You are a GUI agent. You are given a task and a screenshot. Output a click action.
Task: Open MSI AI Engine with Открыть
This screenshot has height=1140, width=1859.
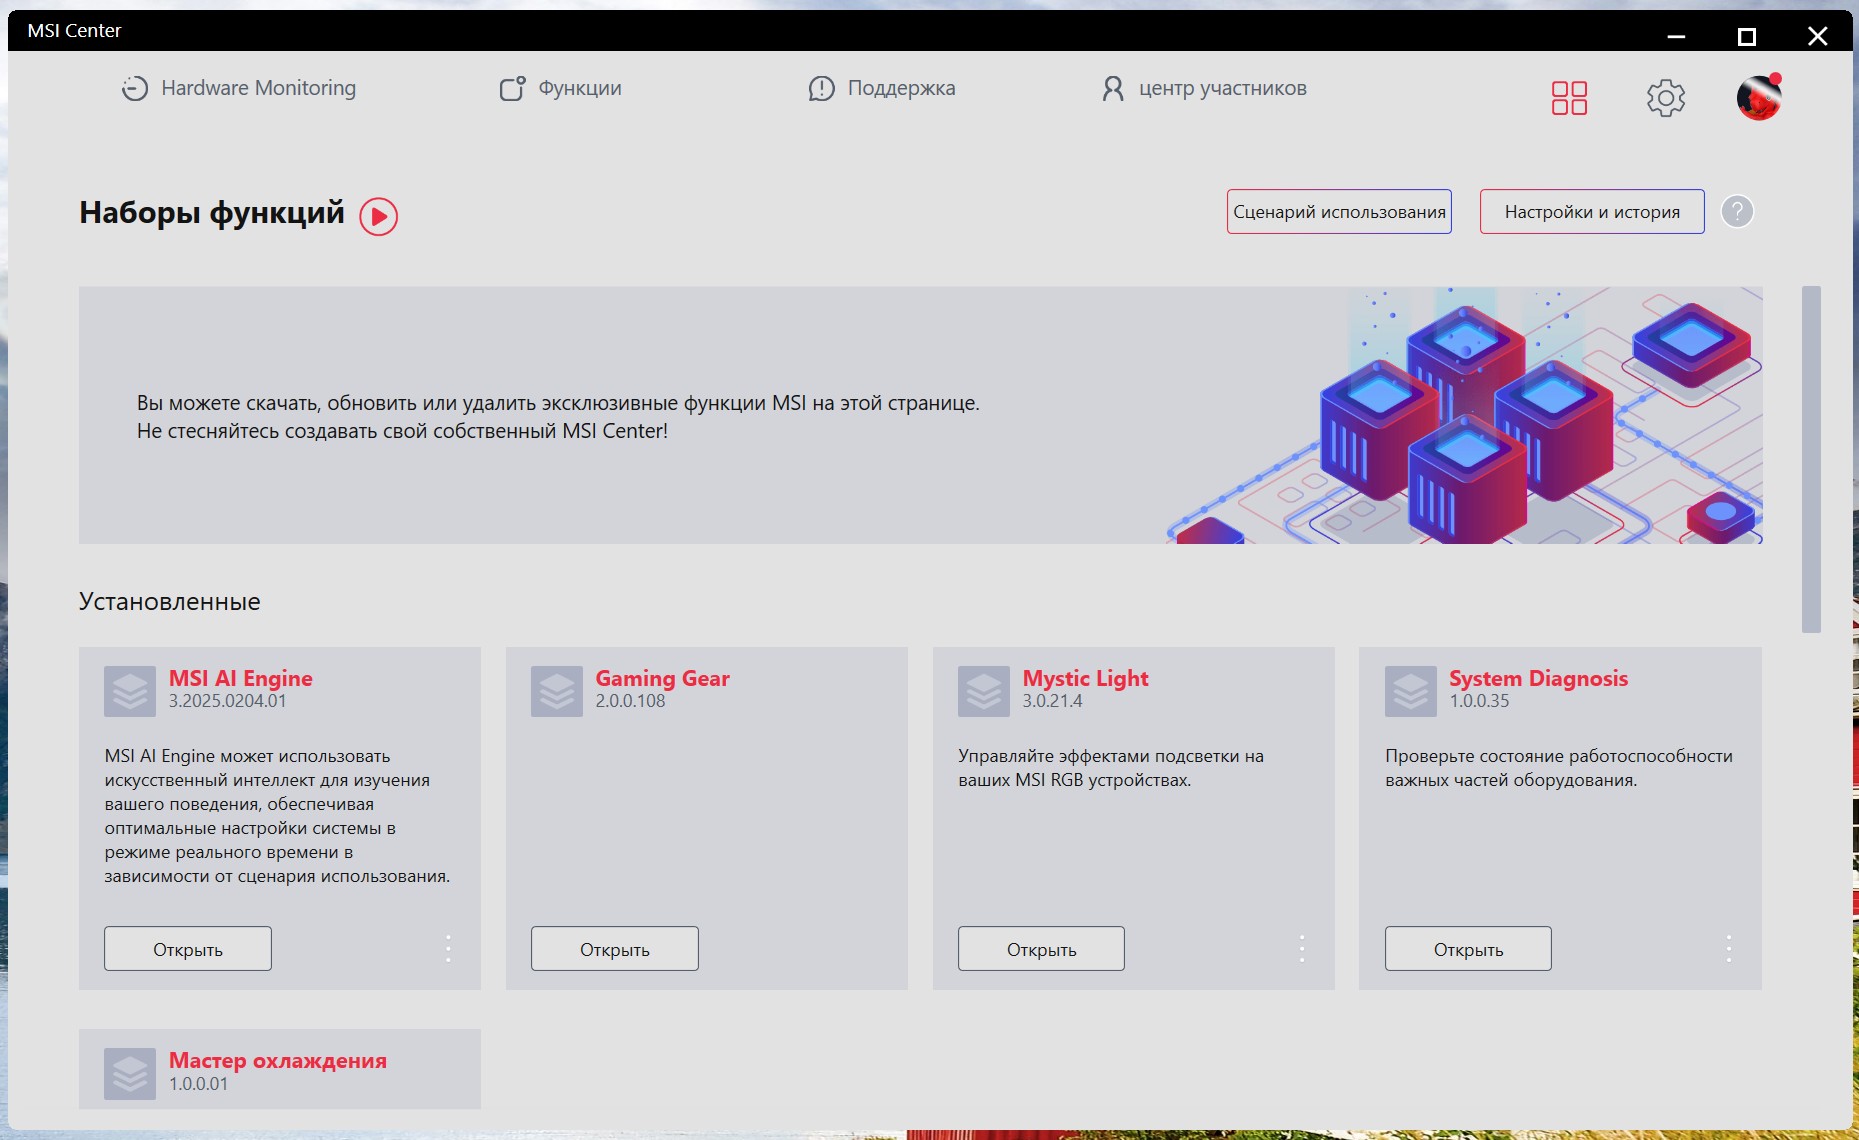click(x=188, y=948)
